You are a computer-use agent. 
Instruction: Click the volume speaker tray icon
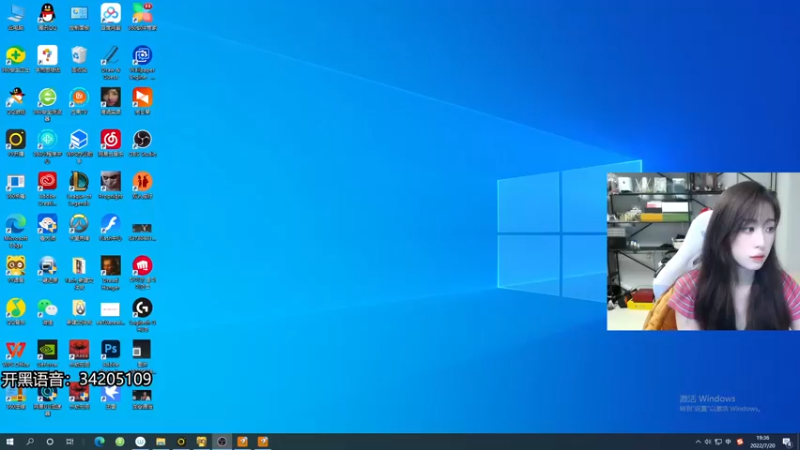(x=708, y=442)
